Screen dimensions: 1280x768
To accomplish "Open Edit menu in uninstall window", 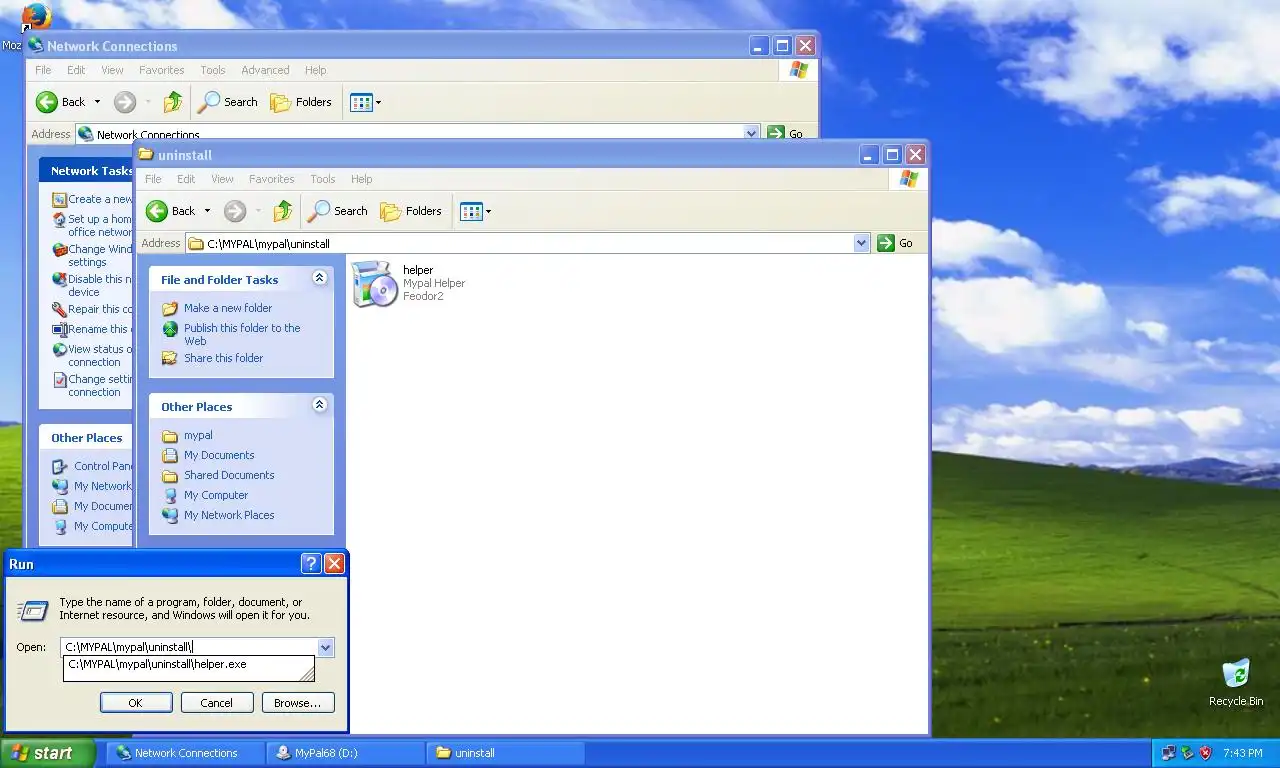I will 186,179.
